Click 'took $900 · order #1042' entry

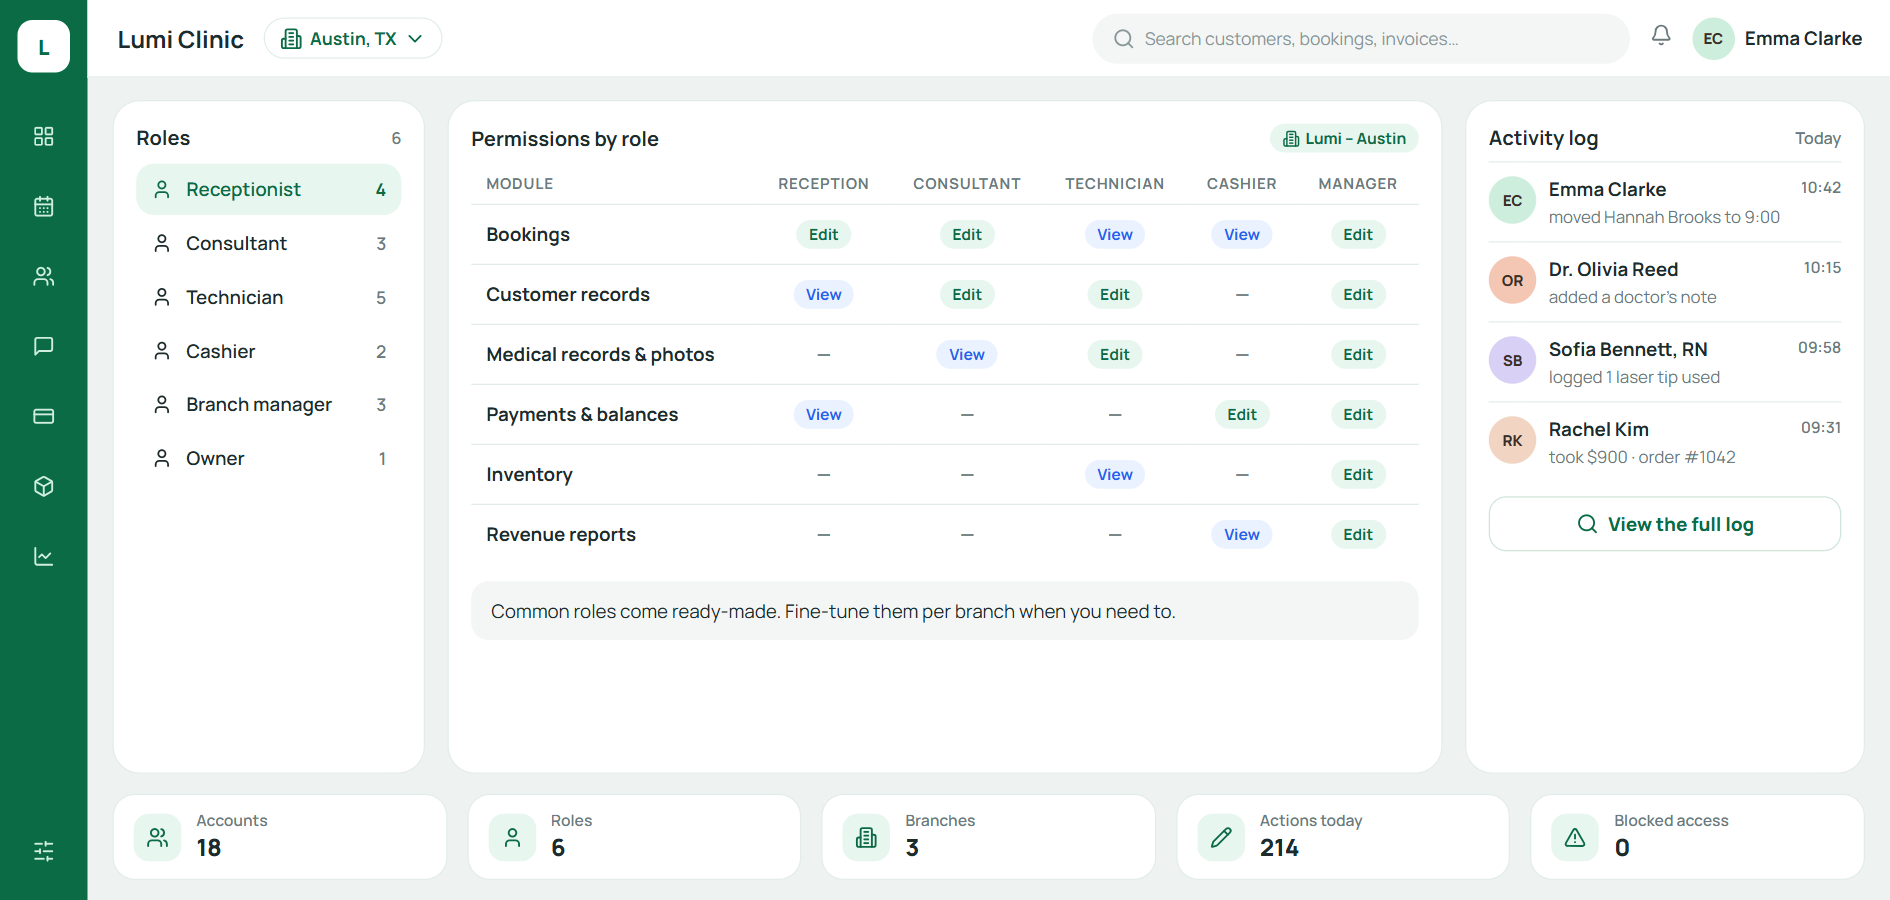1642,458
